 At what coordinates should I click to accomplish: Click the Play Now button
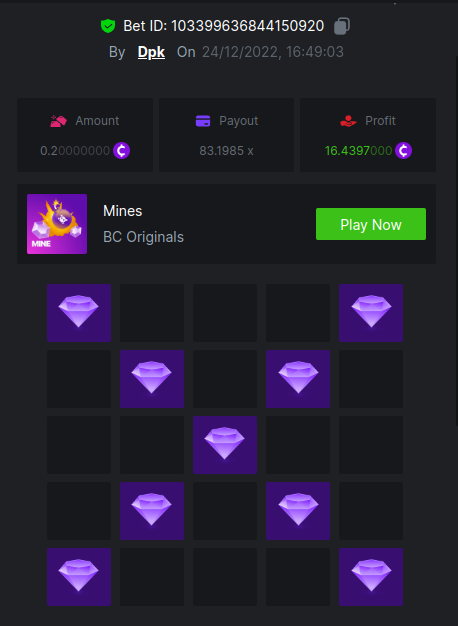(371, 224)
